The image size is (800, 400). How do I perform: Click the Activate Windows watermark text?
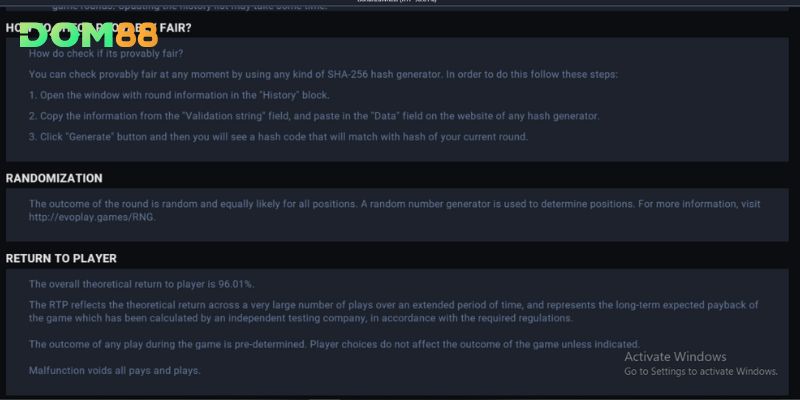pyautogui.click(x=675, y=357)
